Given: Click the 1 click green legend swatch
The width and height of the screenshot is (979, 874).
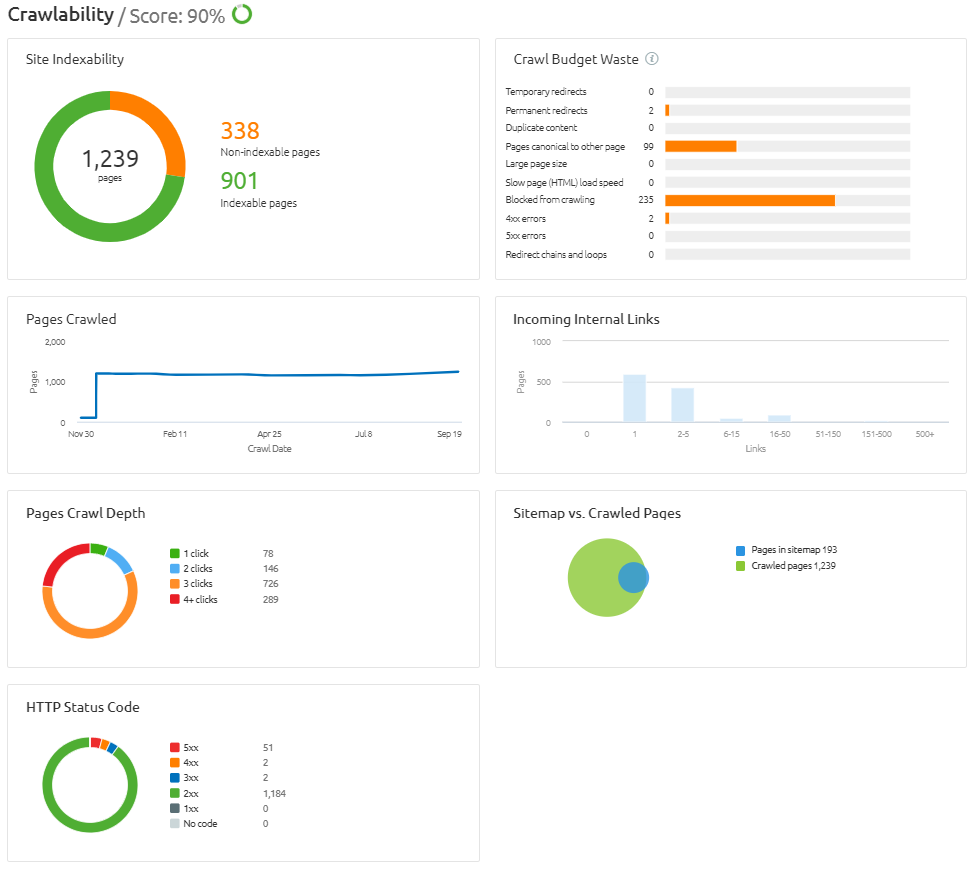Looking at the screenshot, I should (175, 553).
